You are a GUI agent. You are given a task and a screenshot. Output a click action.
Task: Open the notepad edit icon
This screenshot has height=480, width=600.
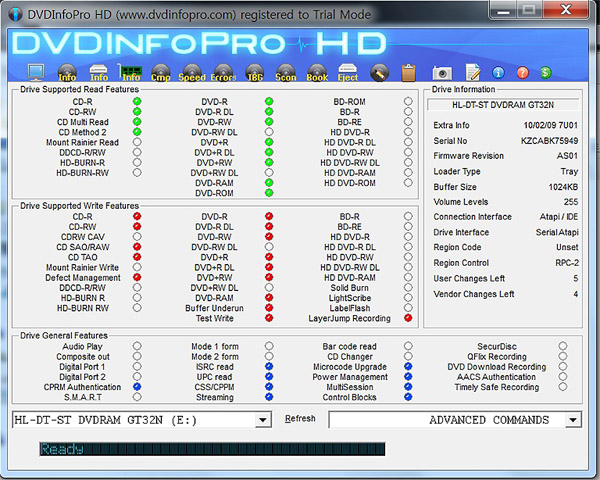(473, 72)
